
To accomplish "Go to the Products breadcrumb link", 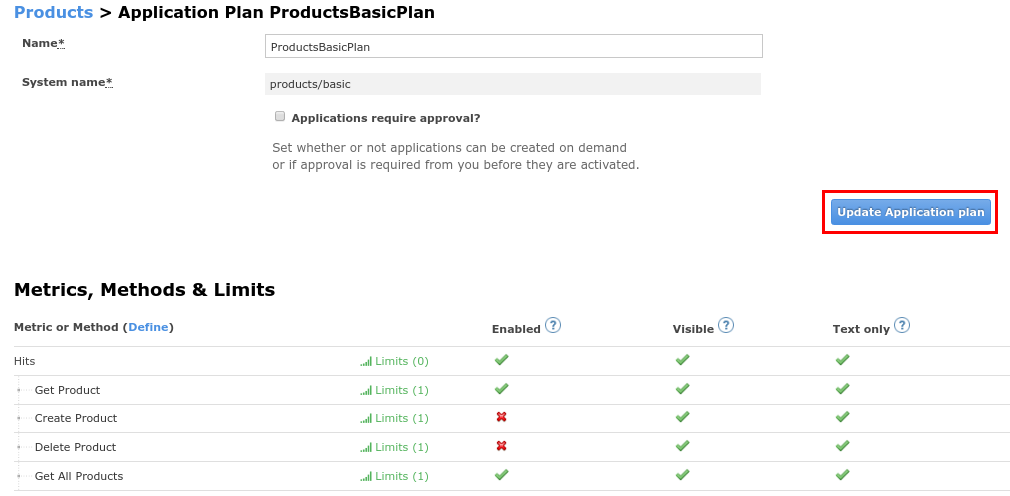I will point(53,13).
